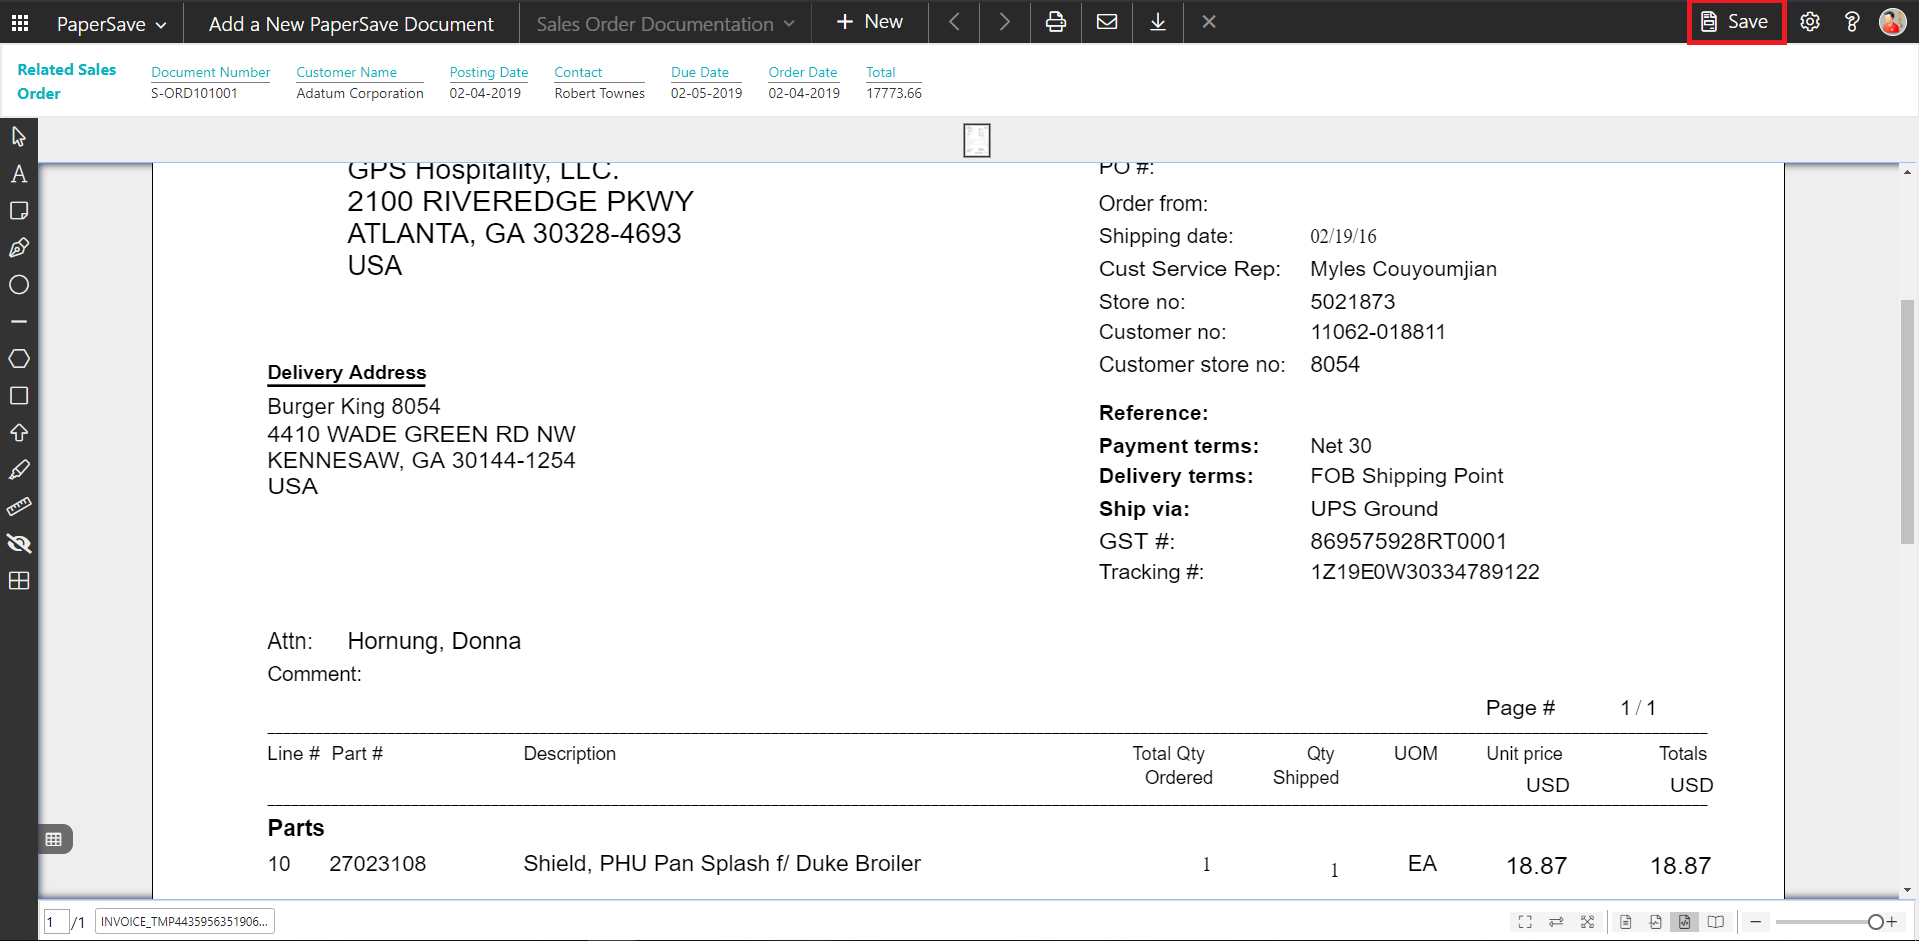1919x941 pixels.
Task: Click the Save button
Action: tap(1735, 22)
